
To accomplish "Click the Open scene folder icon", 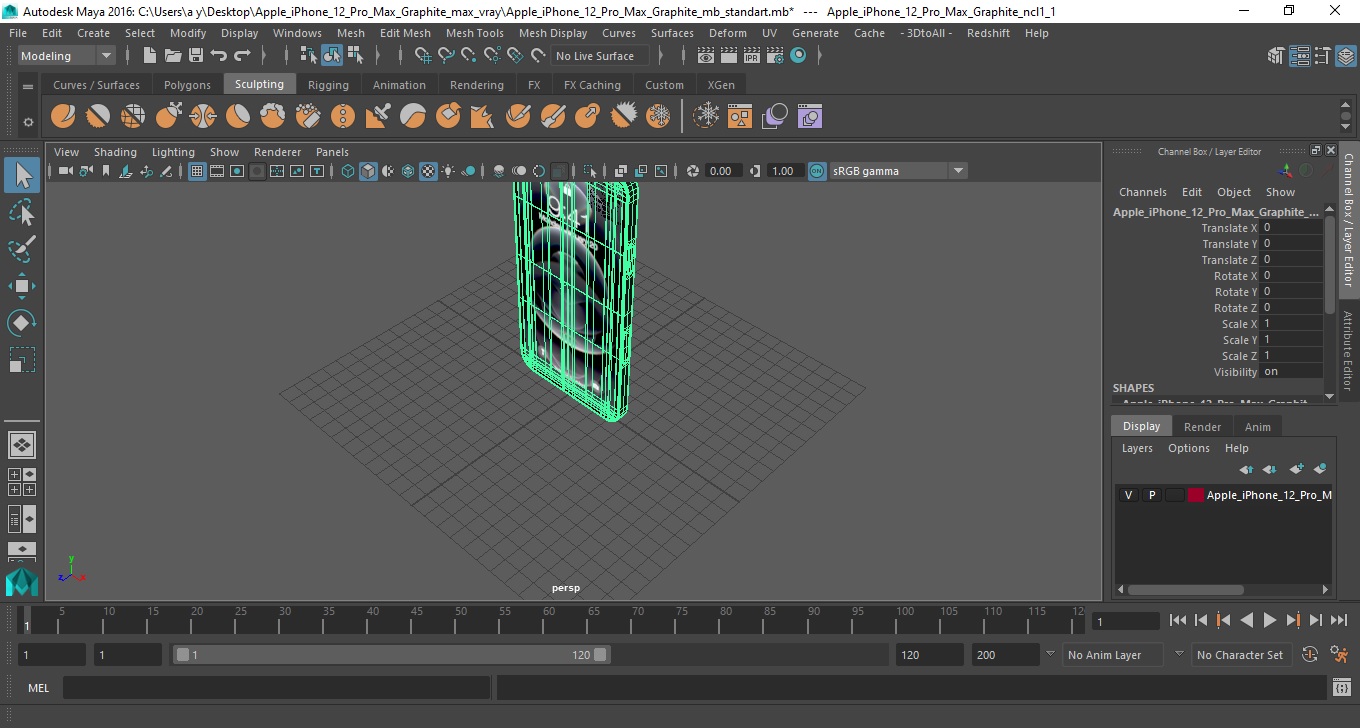I will pyautogui.click(x=173, y=56).
